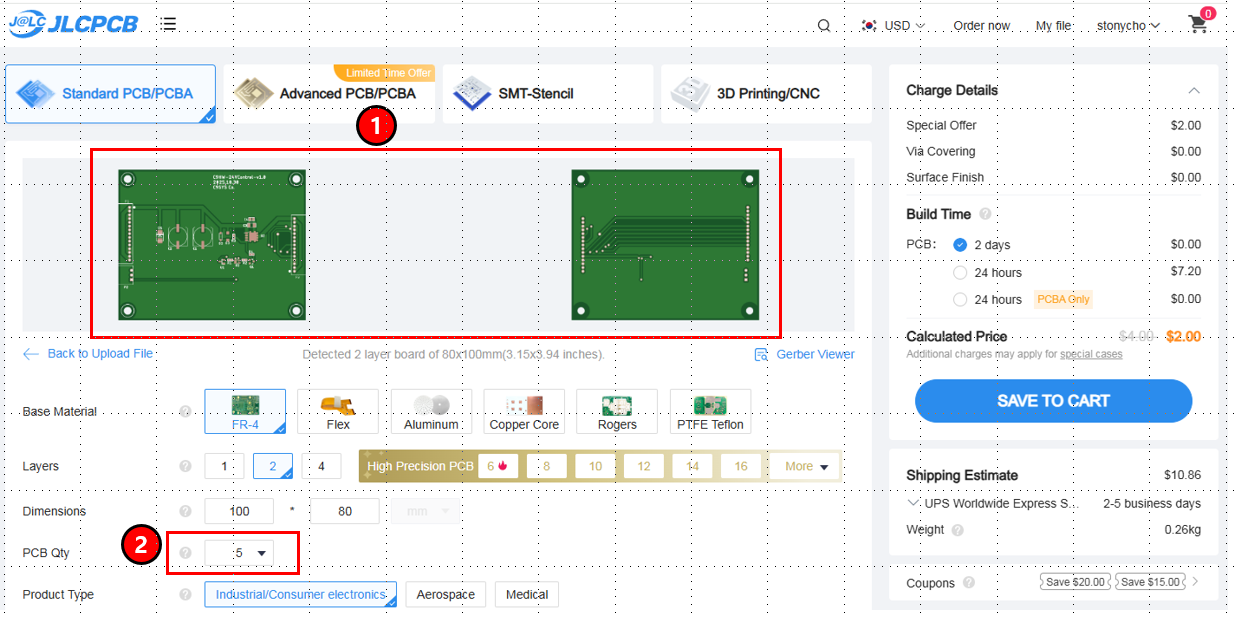Switch to Standard PCB/PCBA tab
The width and height of the screenshot is (1238, 619).
point(111,94)
